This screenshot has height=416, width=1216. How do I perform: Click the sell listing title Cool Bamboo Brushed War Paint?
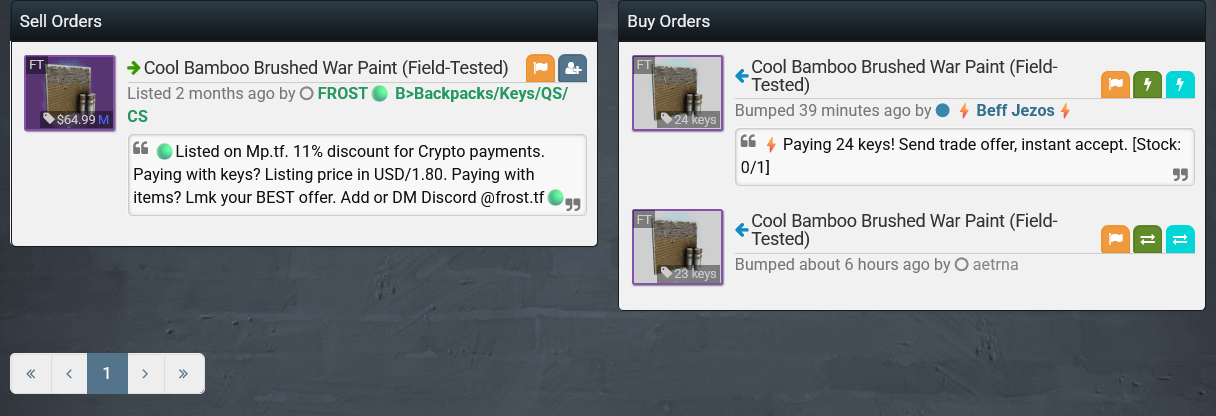tap(326, 68)
